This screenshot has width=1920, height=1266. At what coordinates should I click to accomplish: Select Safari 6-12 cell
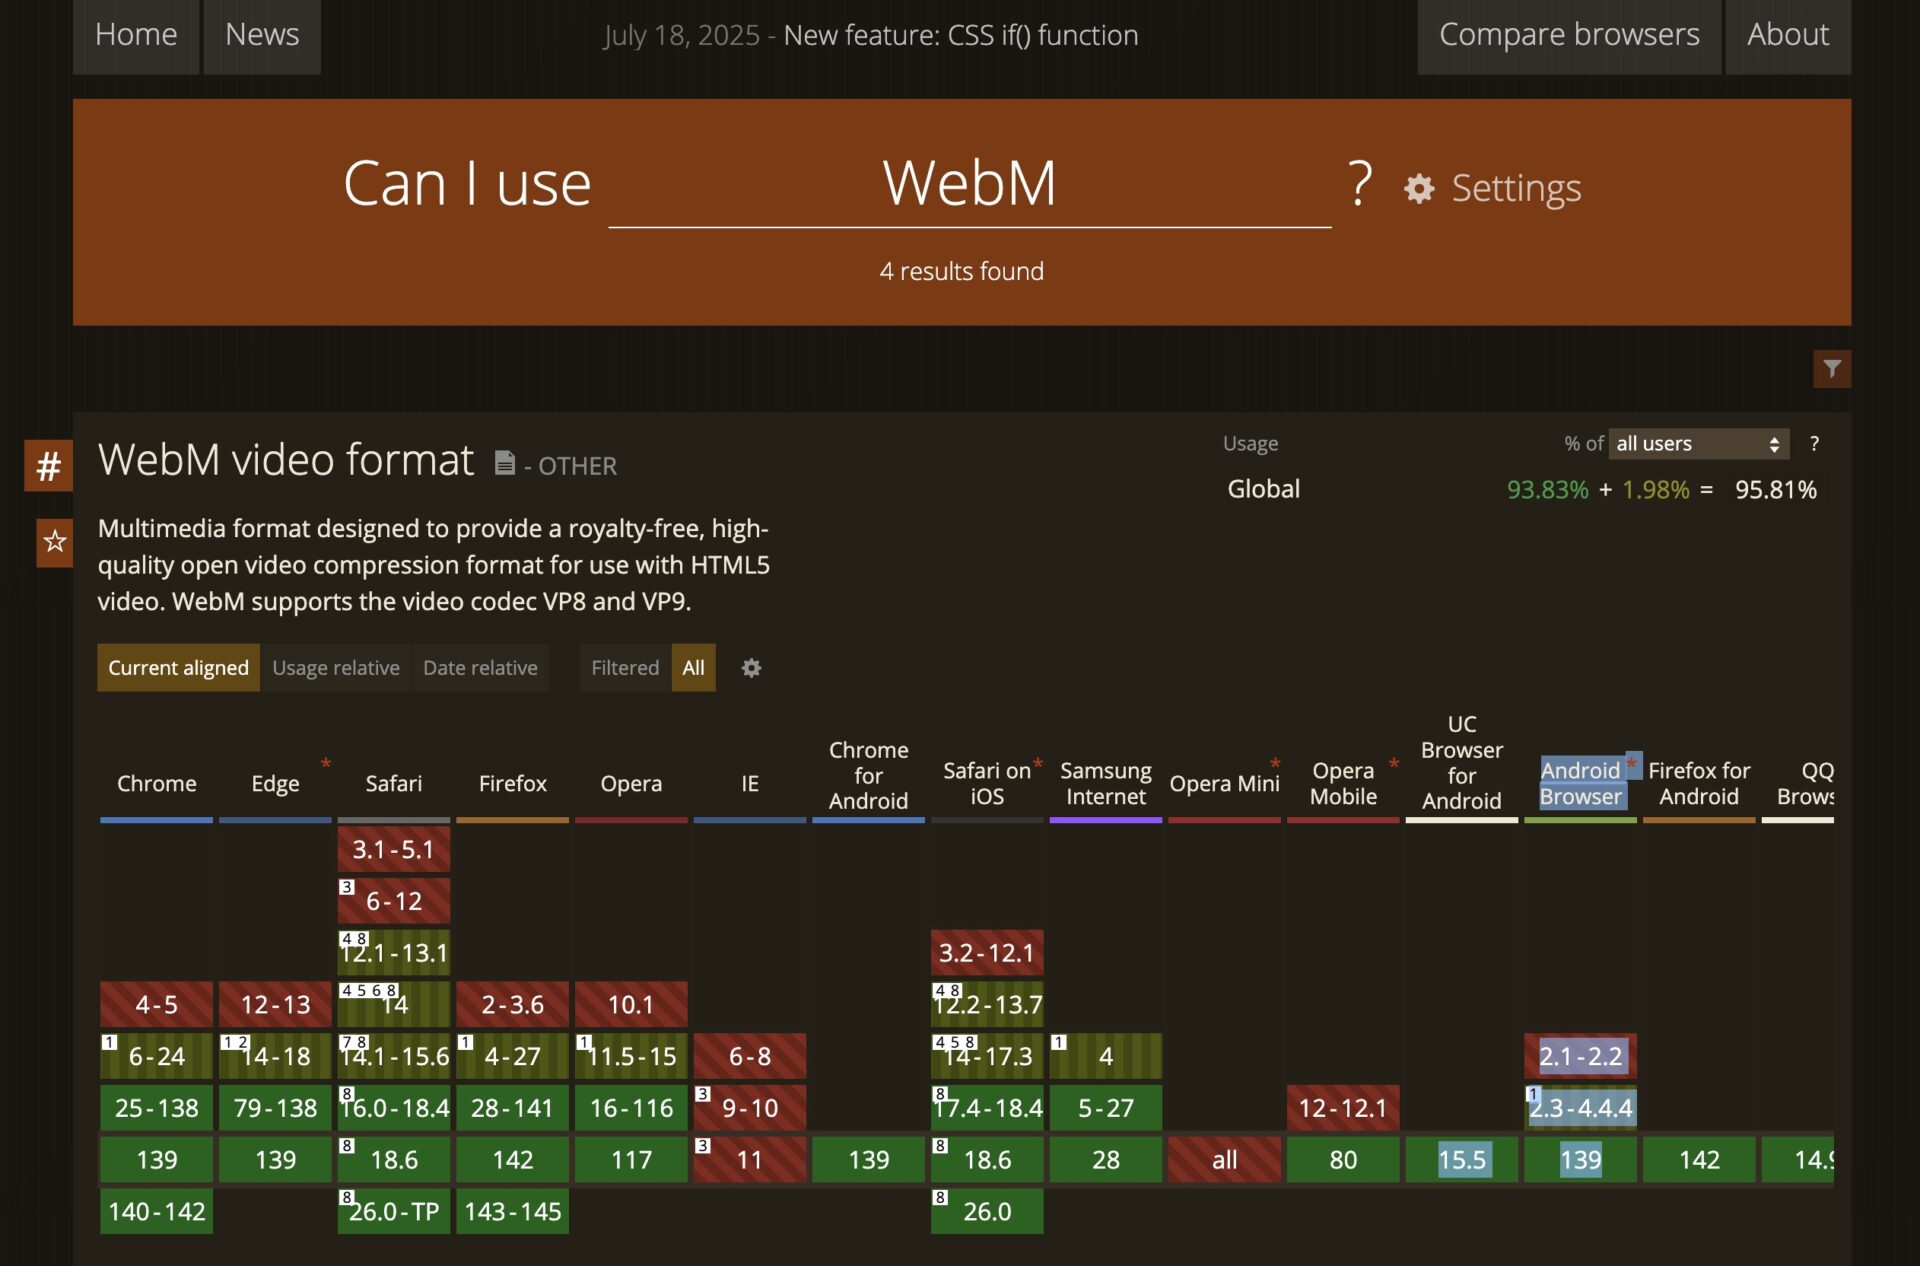click(394, 901)
